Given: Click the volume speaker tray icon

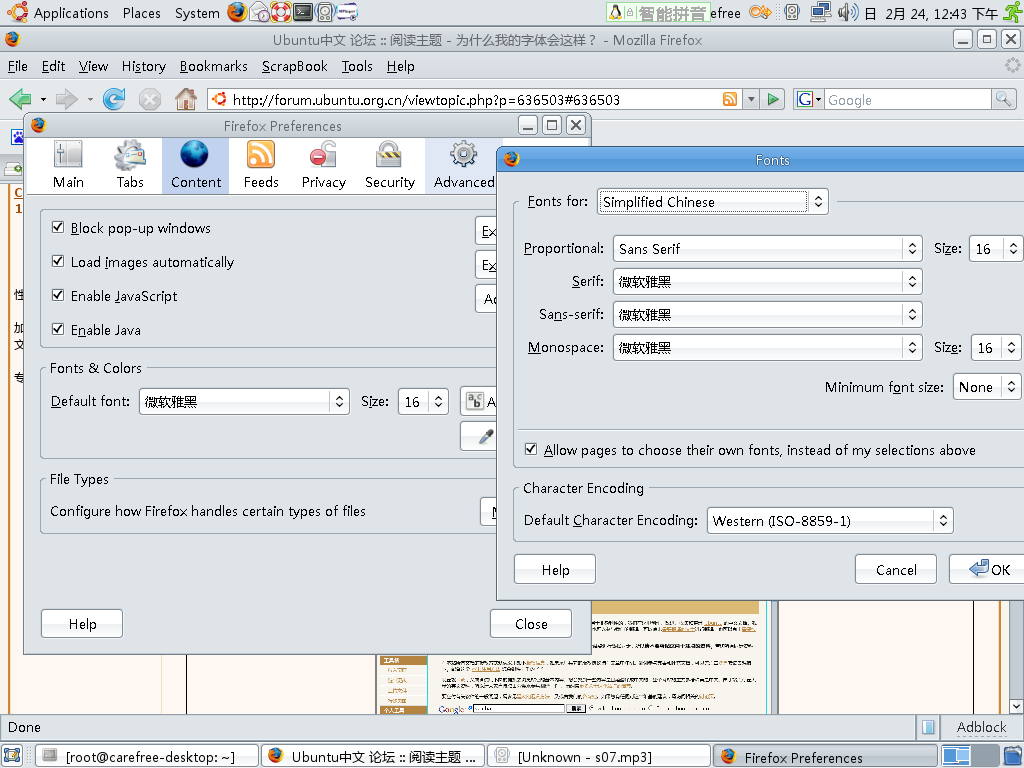Looking at the screenshot, I should coord(848,12).
